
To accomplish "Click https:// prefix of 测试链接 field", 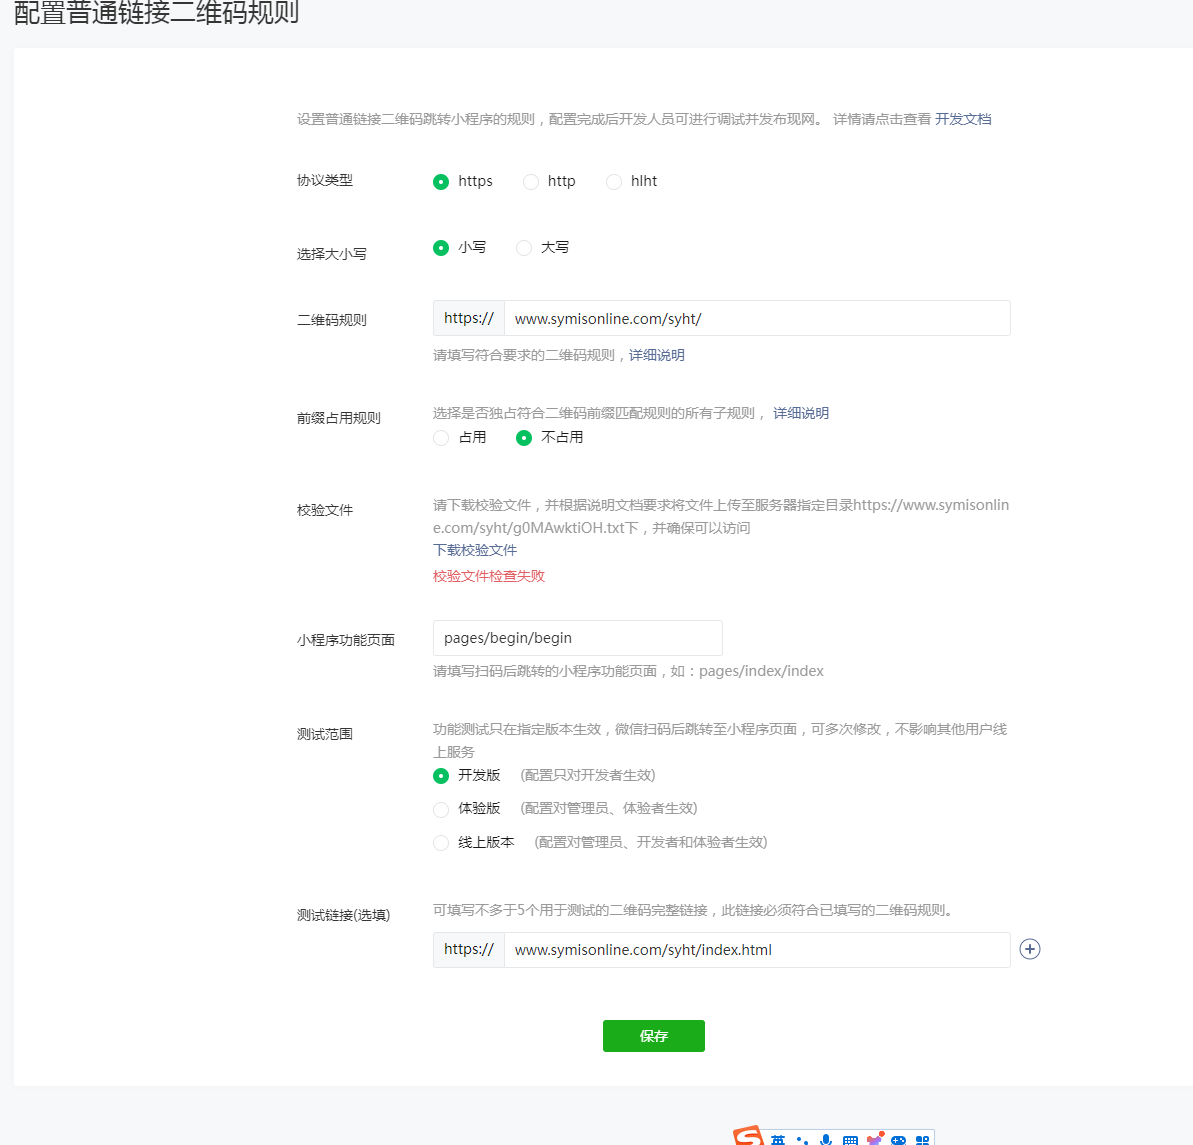I will 469,950.
